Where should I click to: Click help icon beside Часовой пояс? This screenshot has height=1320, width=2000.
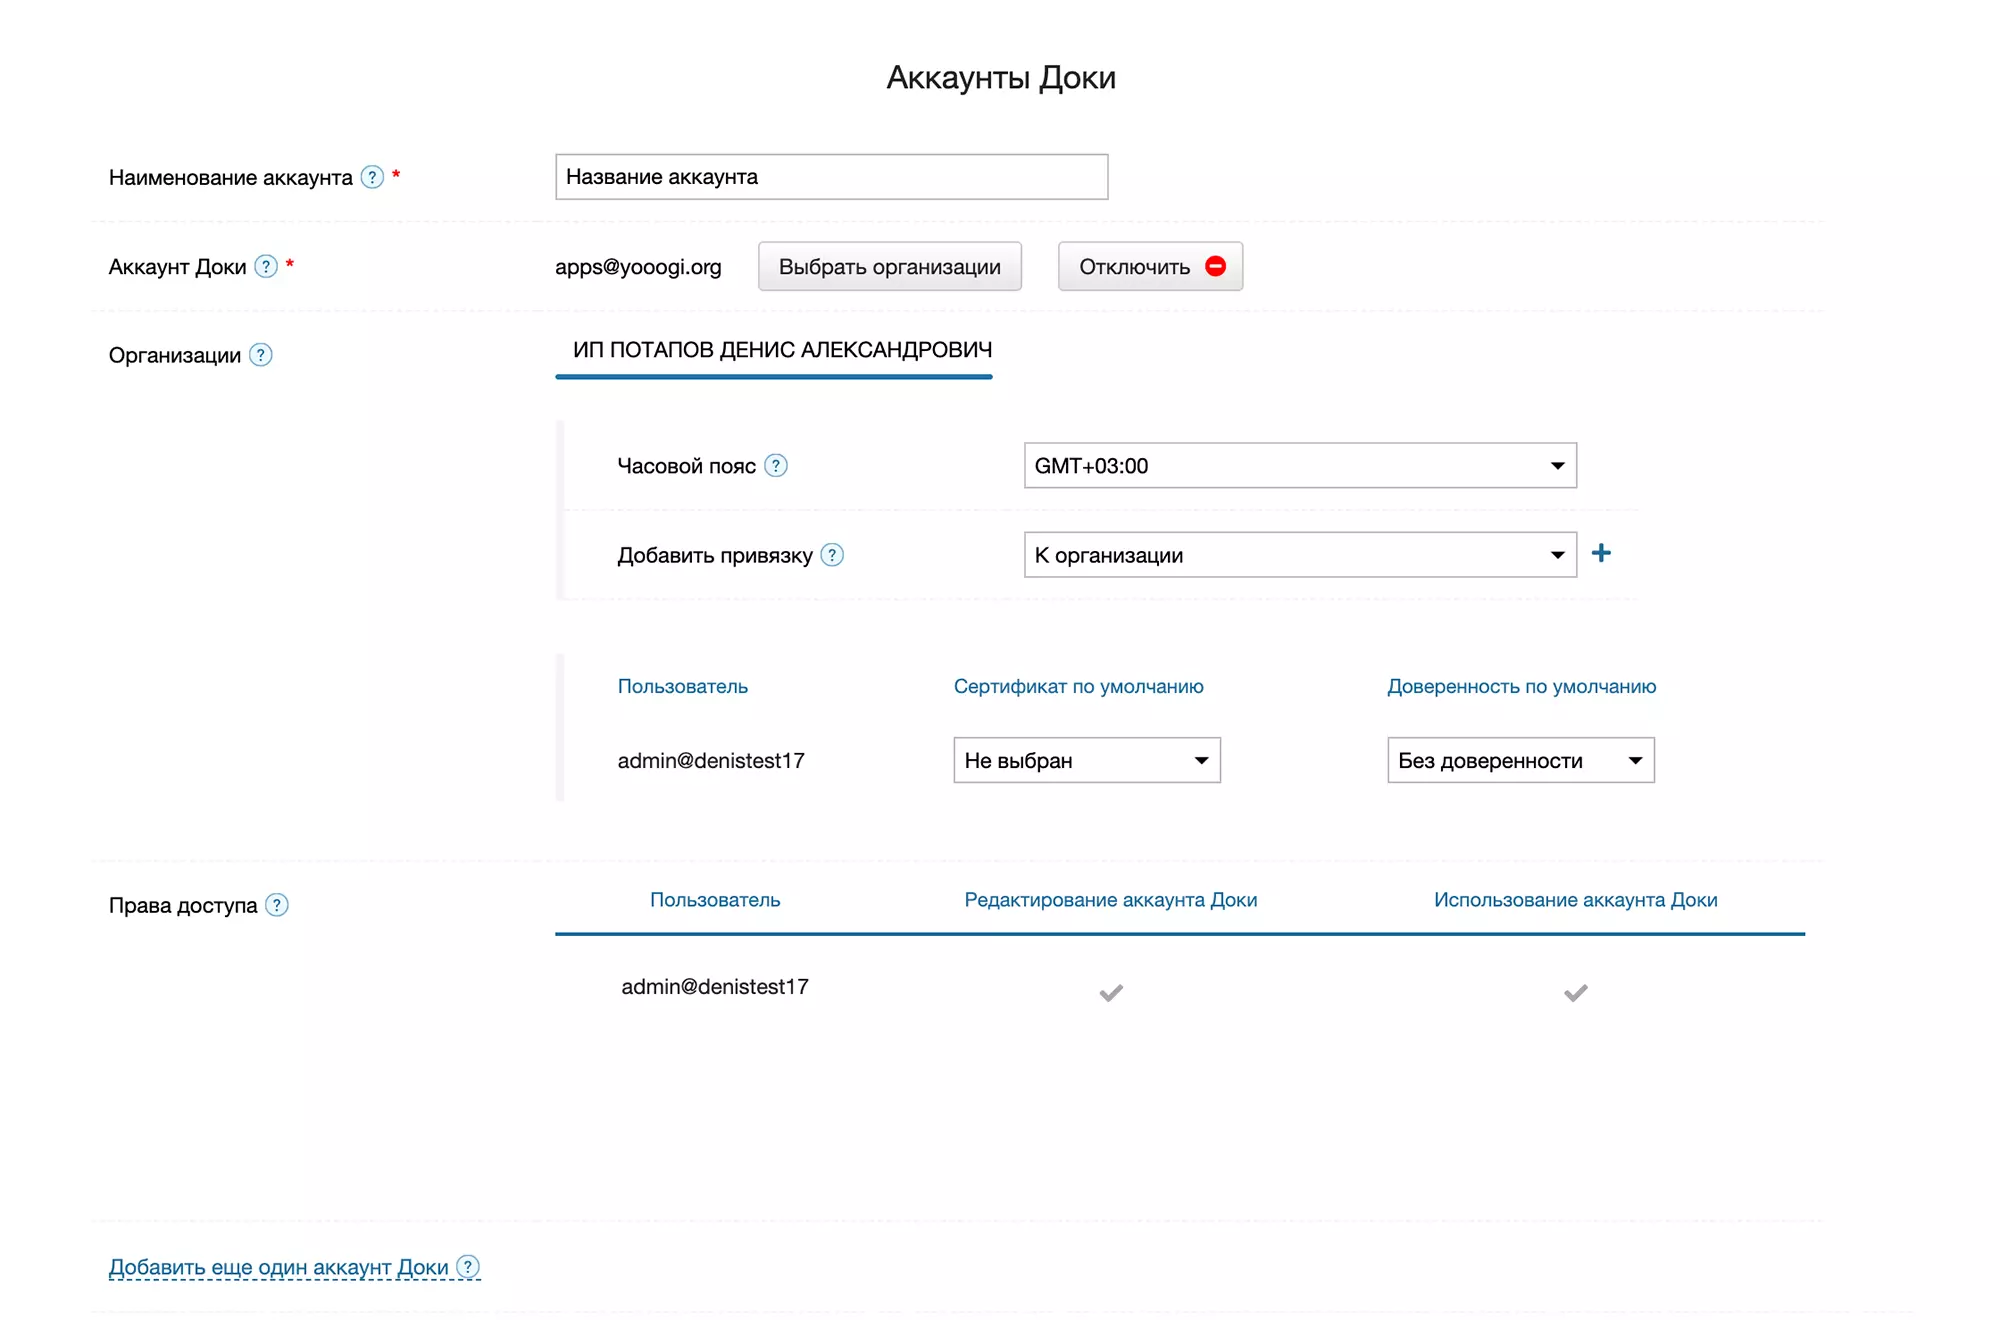click(x=775, y=465)
